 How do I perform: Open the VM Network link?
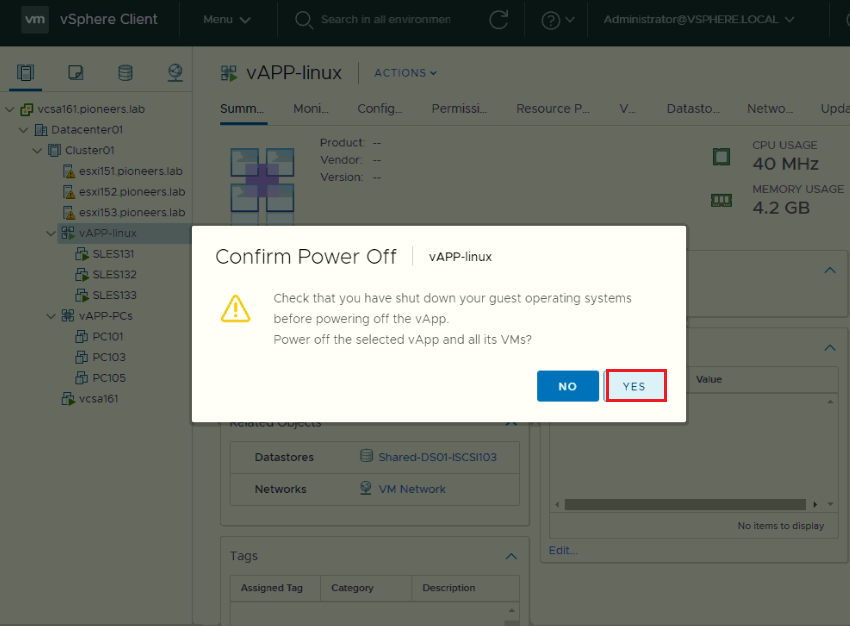[x=412, y=489]
